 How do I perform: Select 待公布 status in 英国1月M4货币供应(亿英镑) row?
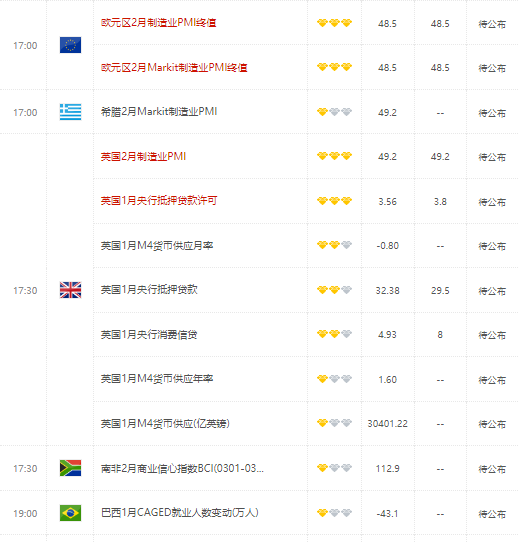pyautogui.click(x=492, y=424)
